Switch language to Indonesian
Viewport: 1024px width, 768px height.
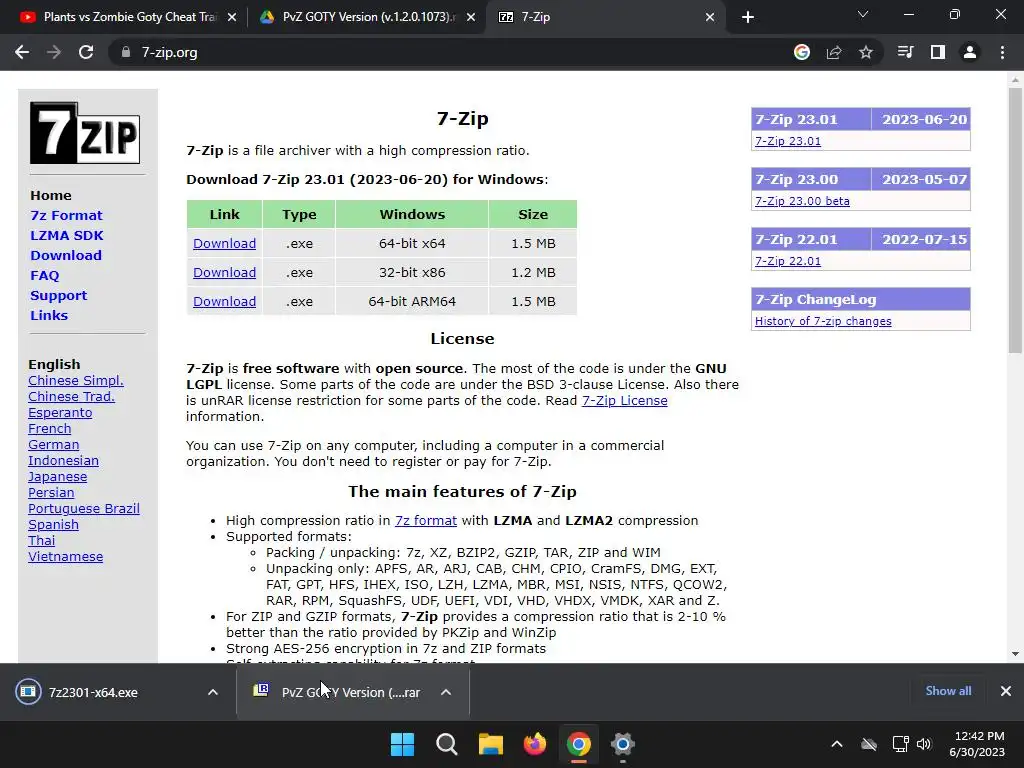point(63,460)
